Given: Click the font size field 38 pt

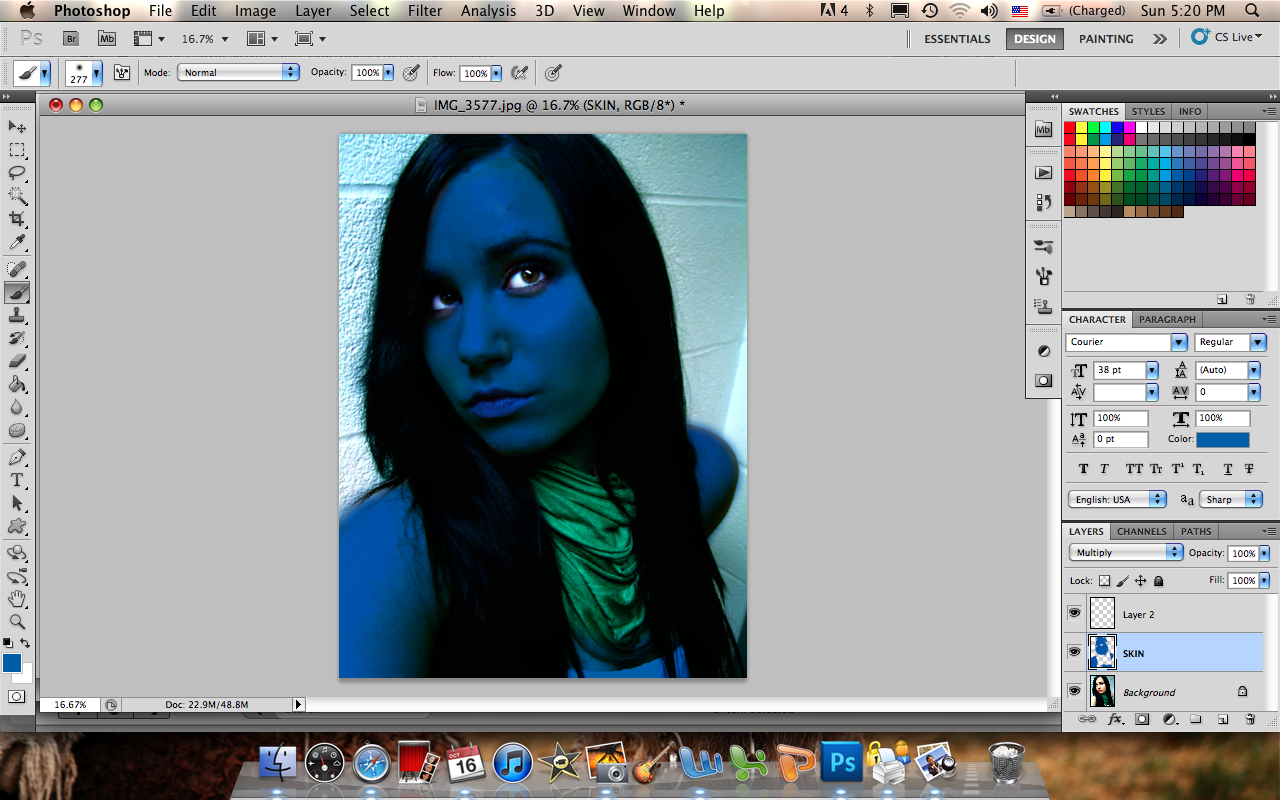Looking at the screenshot, I should [1119, 369].
